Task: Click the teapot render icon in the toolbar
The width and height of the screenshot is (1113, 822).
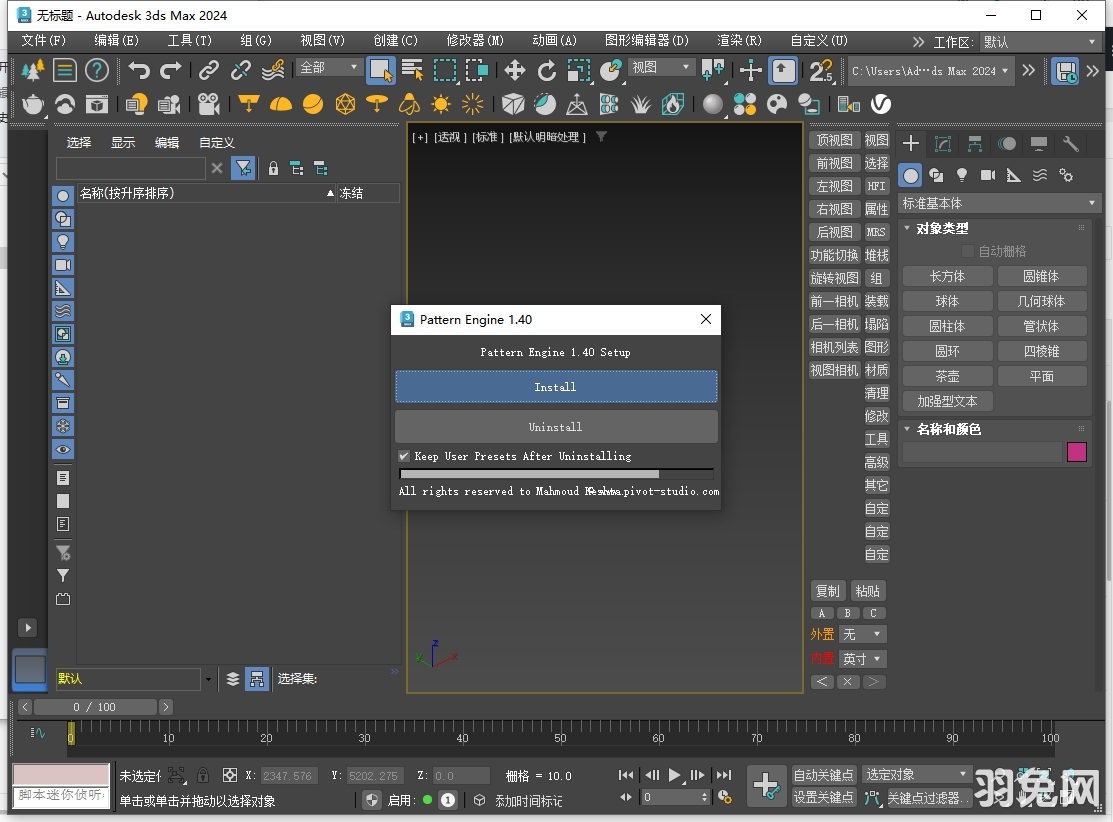Action: [x=31, y=103]
